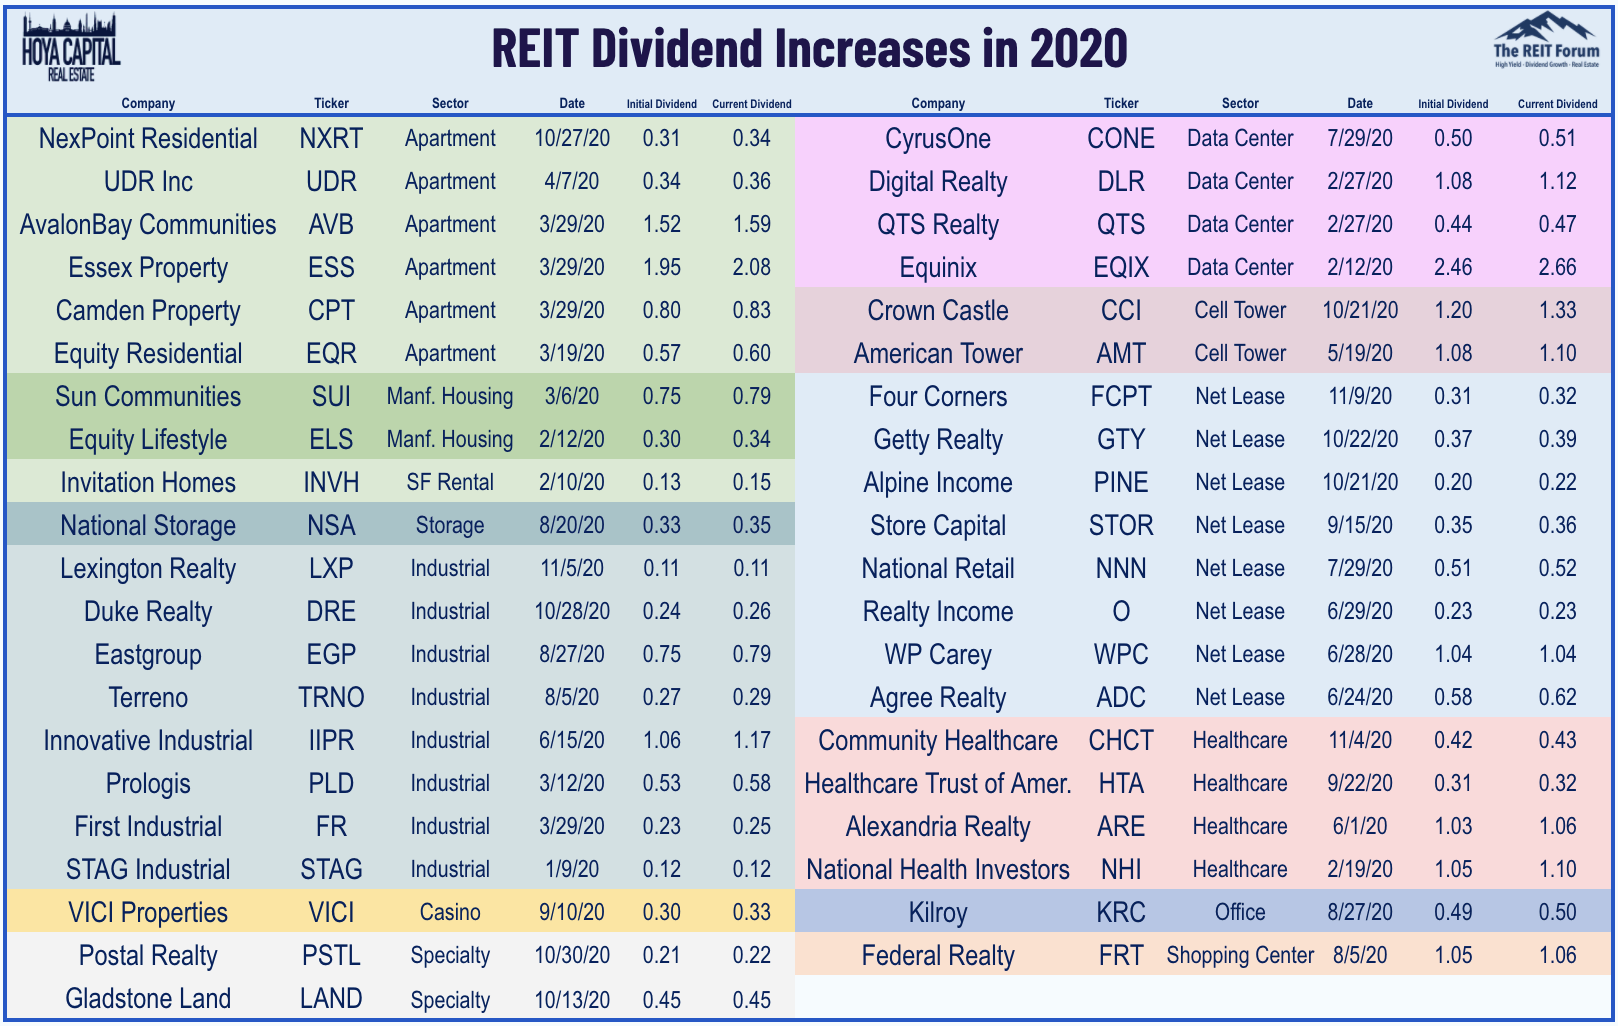Click Equinix current dividend 2.66
Image resolution: width=1618 pixels, height=1026 pixels.
pyautogui.click(x=1558, y=268)
